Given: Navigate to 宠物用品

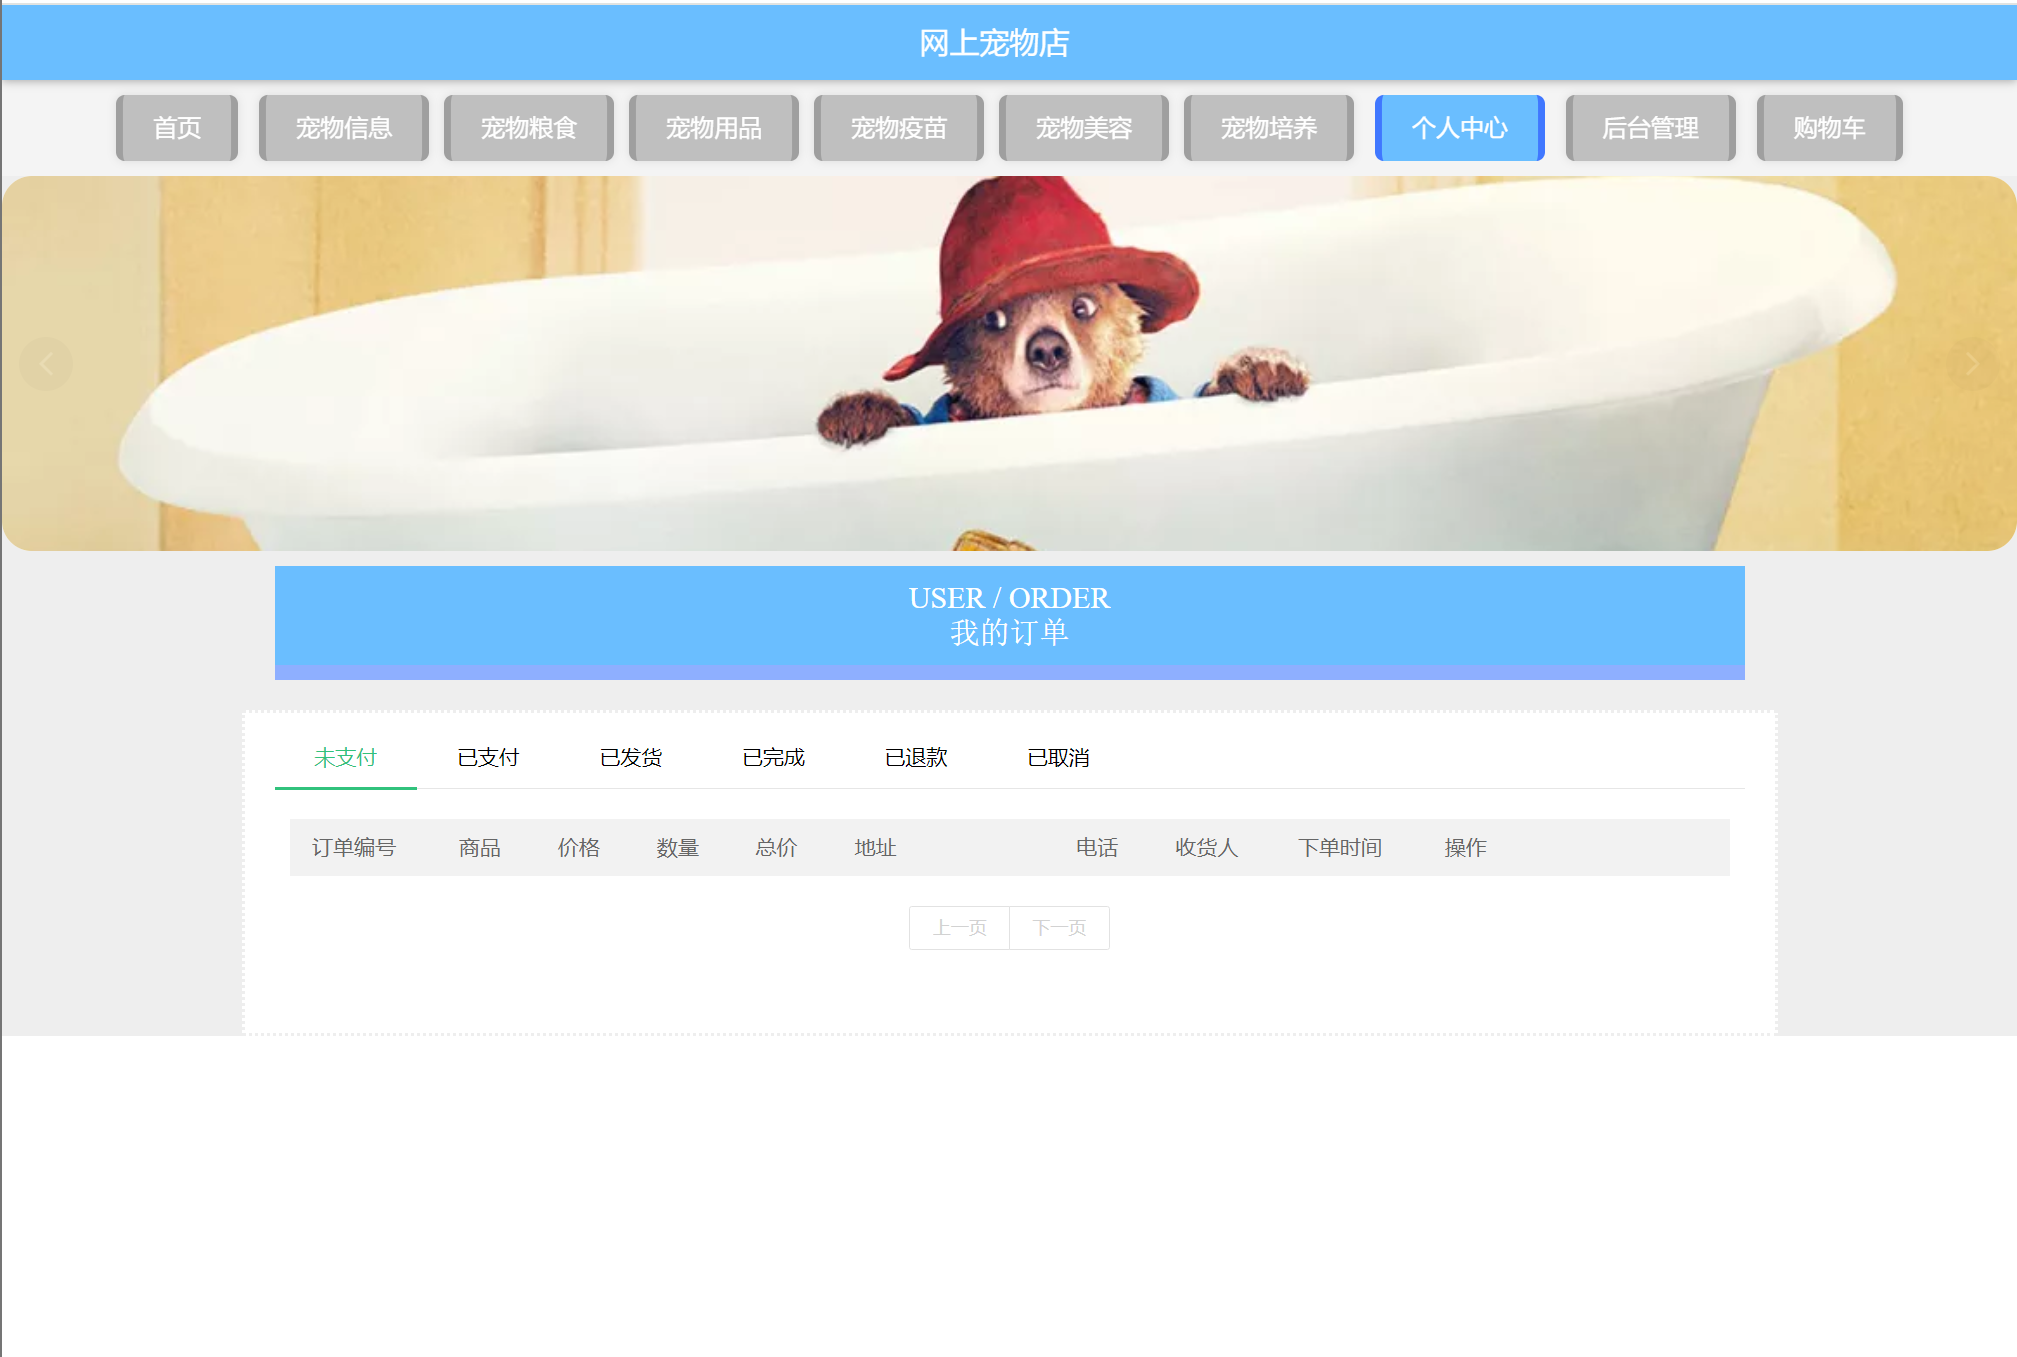Looking at the screenshot, I should [714, 128].
